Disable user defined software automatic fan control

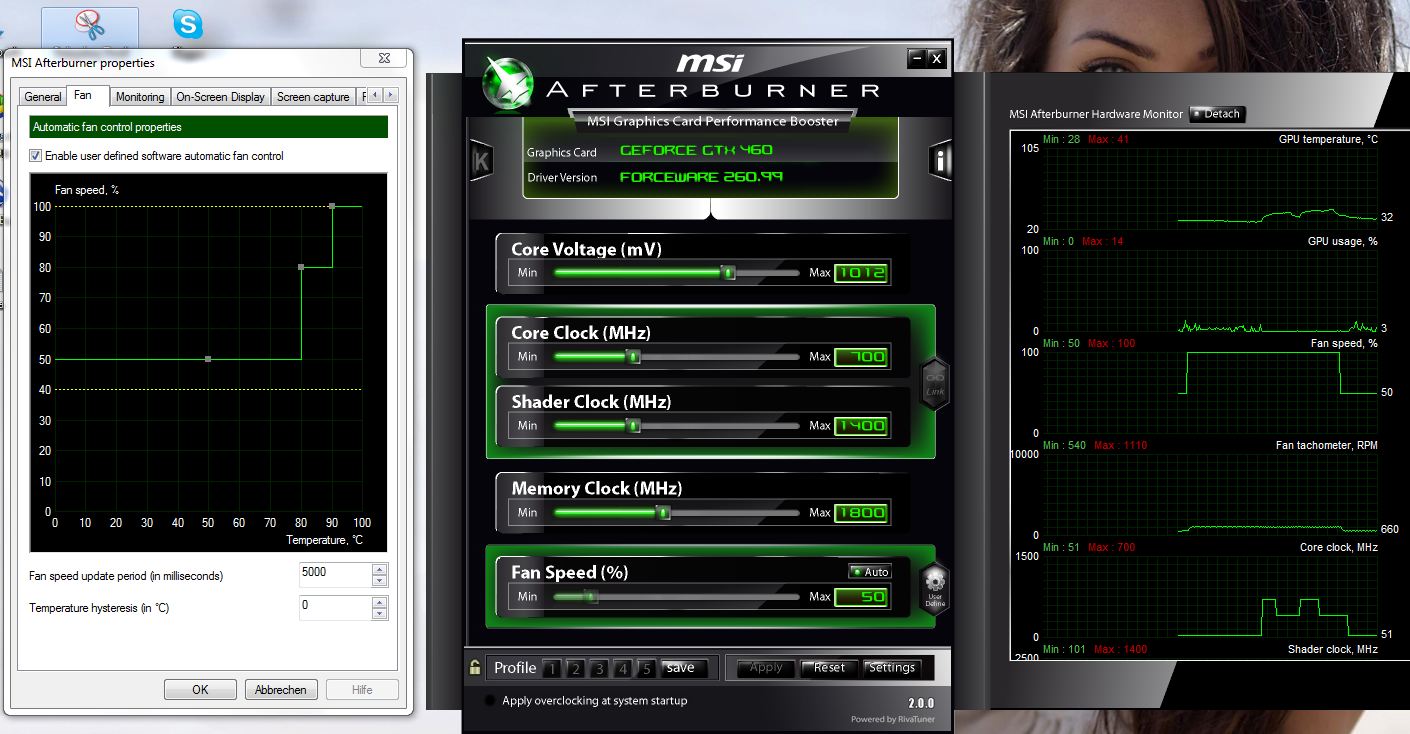point(36,156)
